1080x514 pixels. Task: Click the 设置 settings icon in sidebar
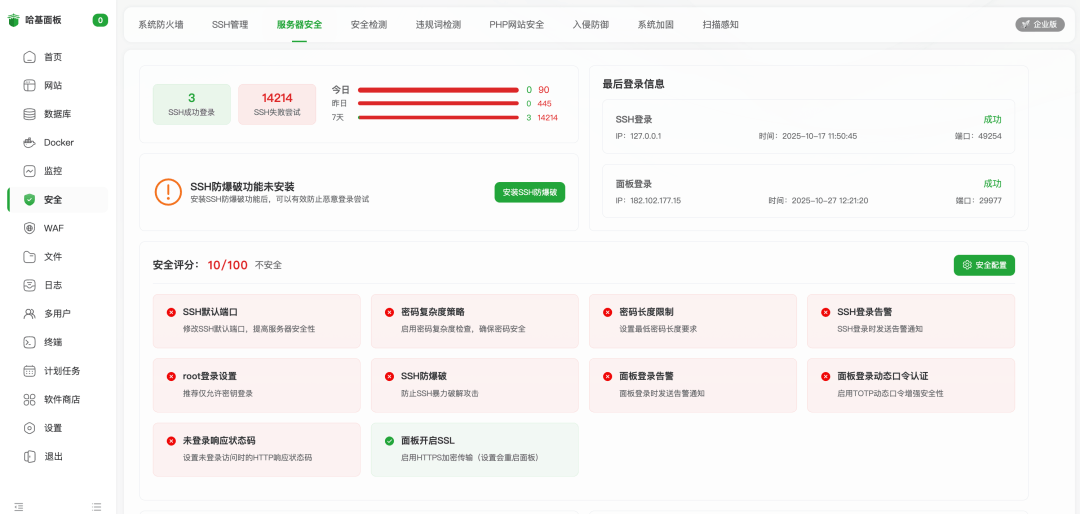click(30, 428)
